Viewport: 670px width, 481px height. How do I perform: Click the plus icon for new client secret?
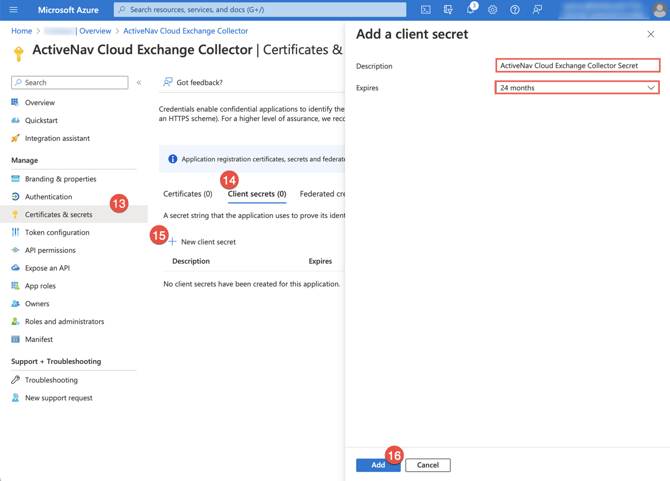[172, 242]
